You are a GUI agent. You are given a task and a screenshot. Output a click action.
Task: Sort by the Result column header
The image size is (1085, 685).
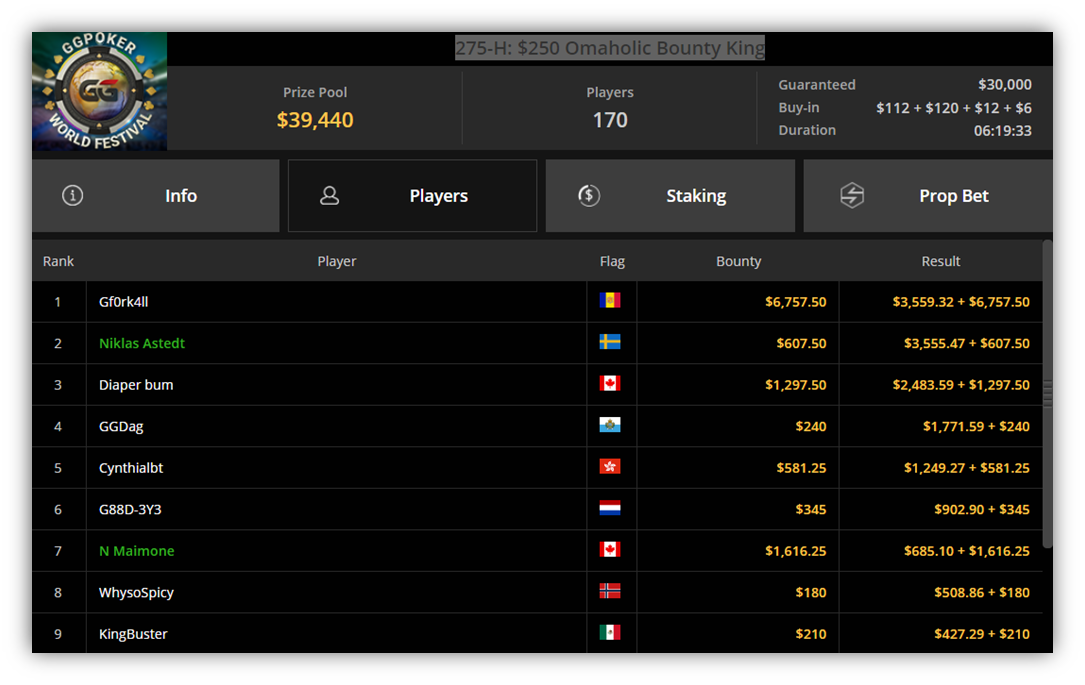coord(940,262)
